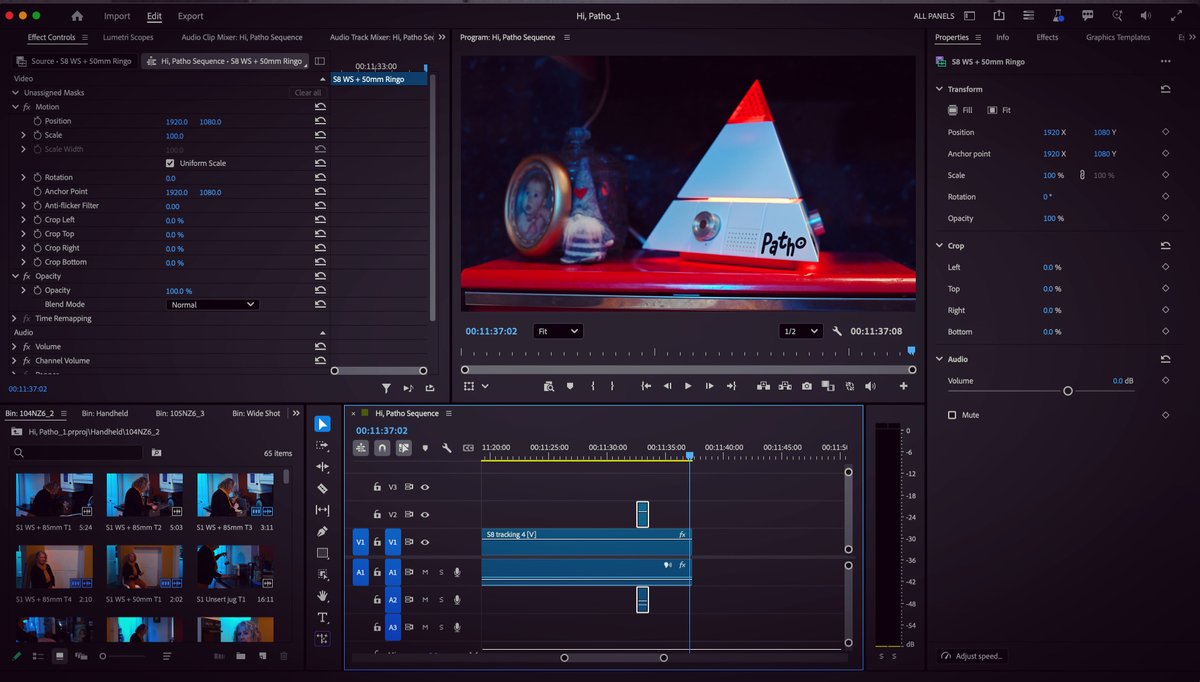Click Go to In point button
This screenshot has width=1200, height=682.
(646, 386)
